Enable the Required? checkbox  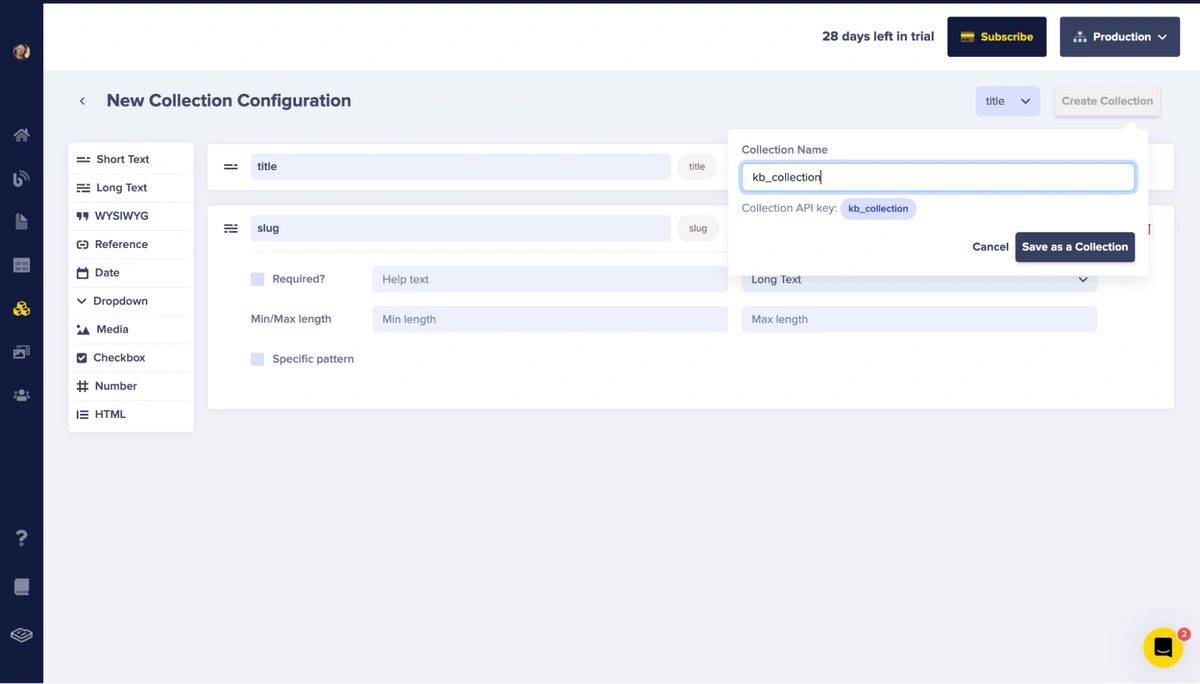click(x=257, y=279)
